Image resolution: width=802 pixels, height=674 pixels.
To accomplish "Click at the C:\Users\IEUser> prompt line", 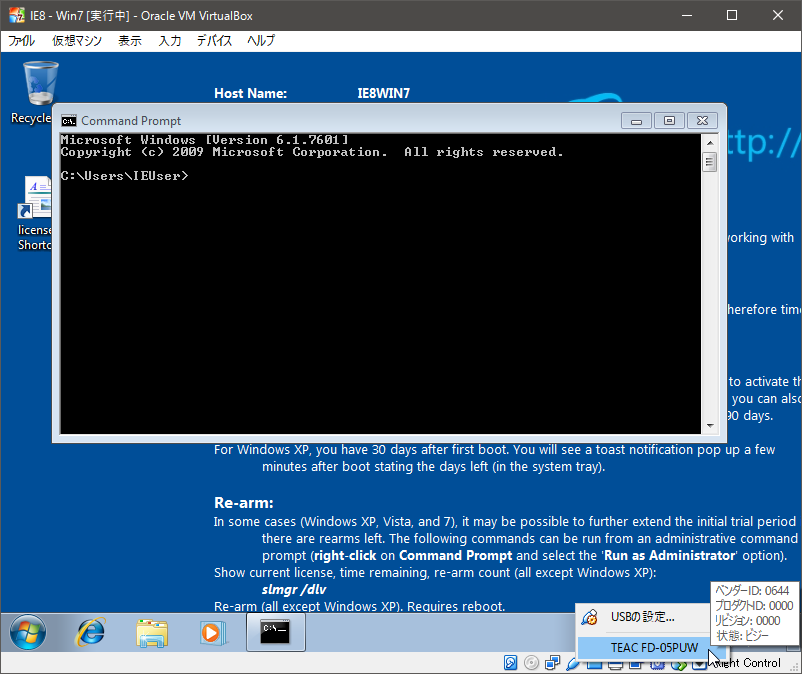I will tap(125, 176).
